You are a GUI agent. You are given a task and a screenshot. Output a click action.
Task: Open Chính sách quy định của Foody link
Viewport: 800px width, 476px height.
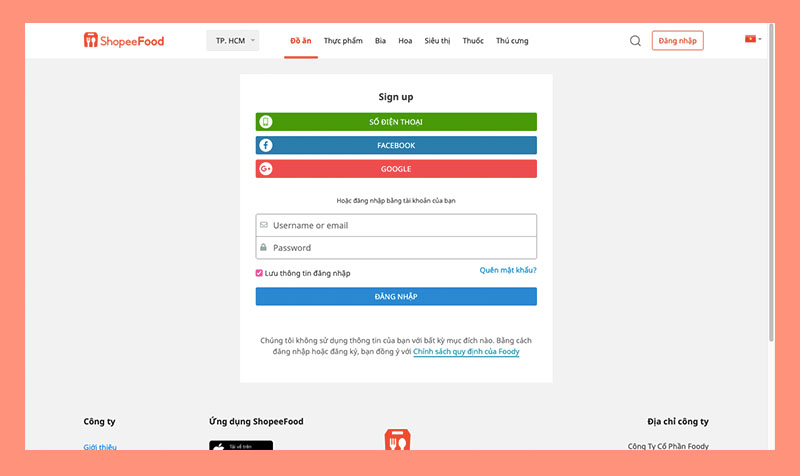(466, 352)
